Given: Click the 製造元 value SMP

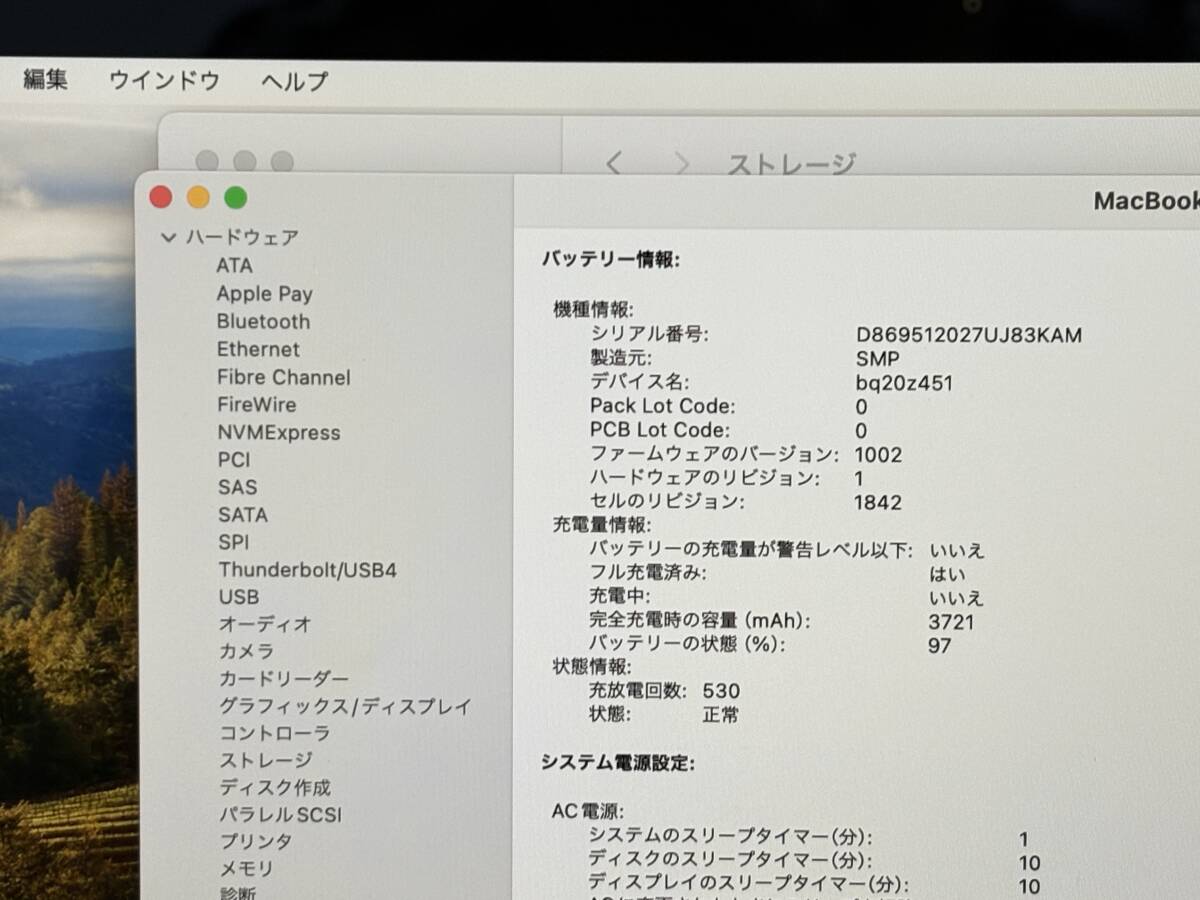Looking at the screenshot, I should click(878, 359).
